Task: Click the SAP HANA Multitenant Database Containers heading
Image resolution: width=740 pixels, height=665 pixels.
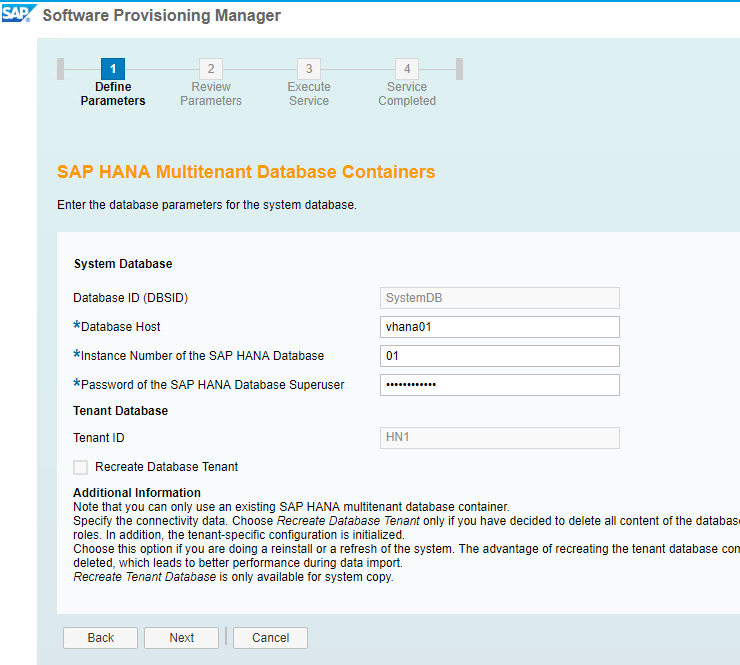Action: 246,172
